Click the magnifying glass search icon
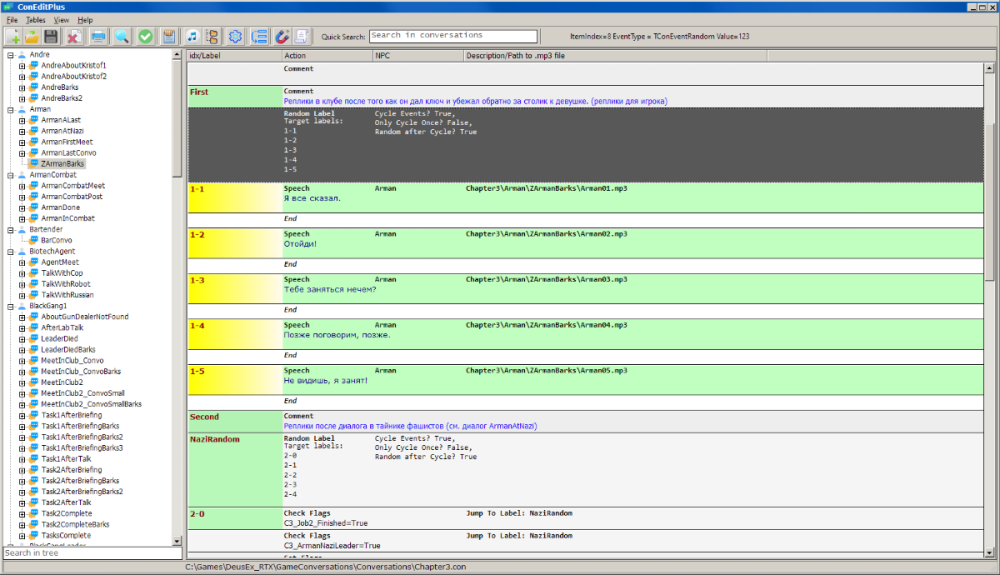The width and height of the screenshot is (1000, 575). [x=122, y=37]
